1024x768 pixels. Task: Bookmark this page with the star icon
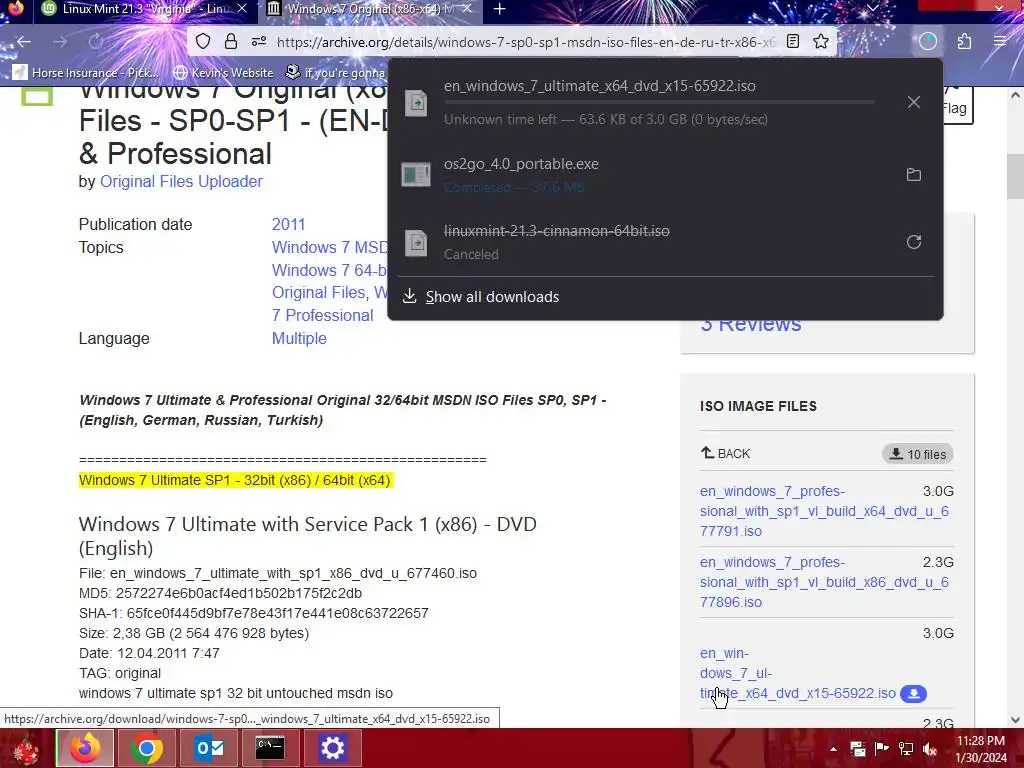coord(821,42)
